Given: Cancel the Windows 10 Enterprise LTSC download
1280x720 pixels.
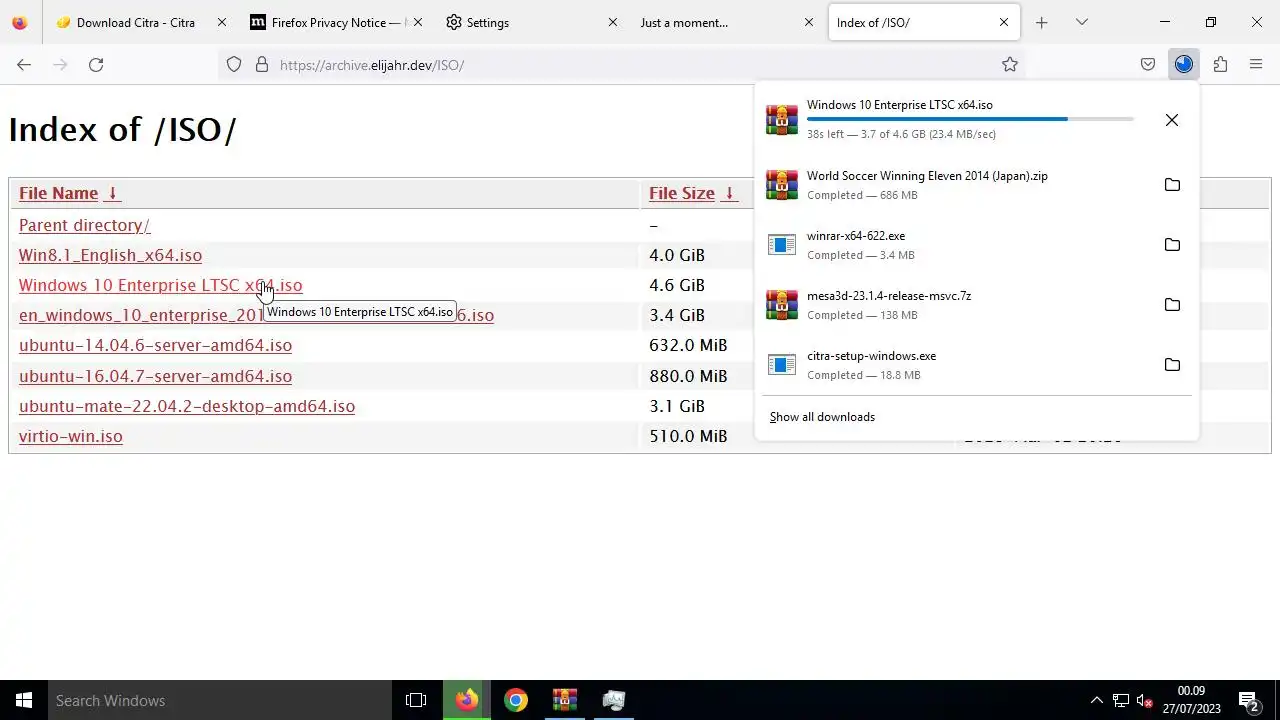Looking at the screenshot, I should click(1172, 120).
